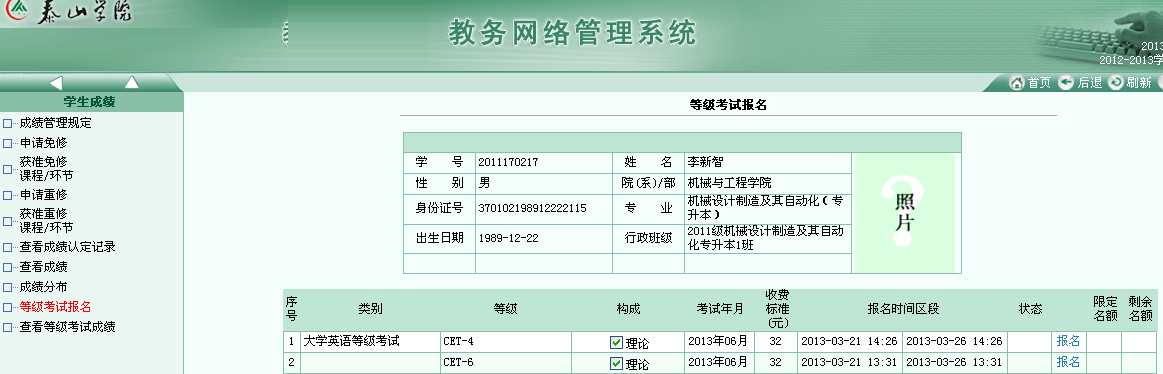Uncheck the 理论 checkbox for CET-4
1163x374 pixels.
[616, 343]
